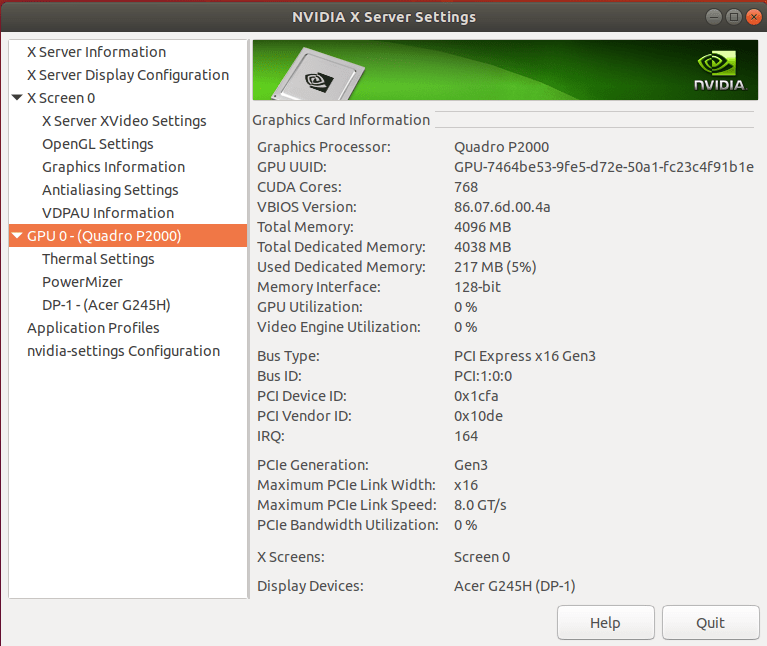Viewport: 767px width, 646px height.
Task: Open nvidia-settings Configuration page
Action: click(x=123, y=351)
